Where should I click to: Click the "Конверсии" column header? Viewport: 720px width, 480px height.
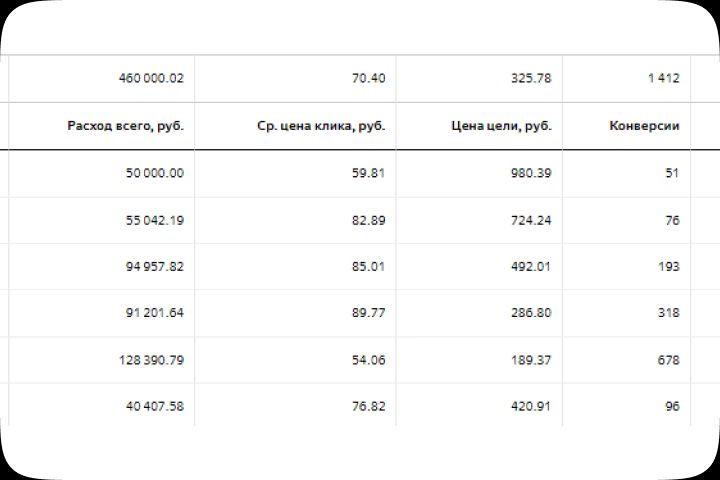click(644, 126)
